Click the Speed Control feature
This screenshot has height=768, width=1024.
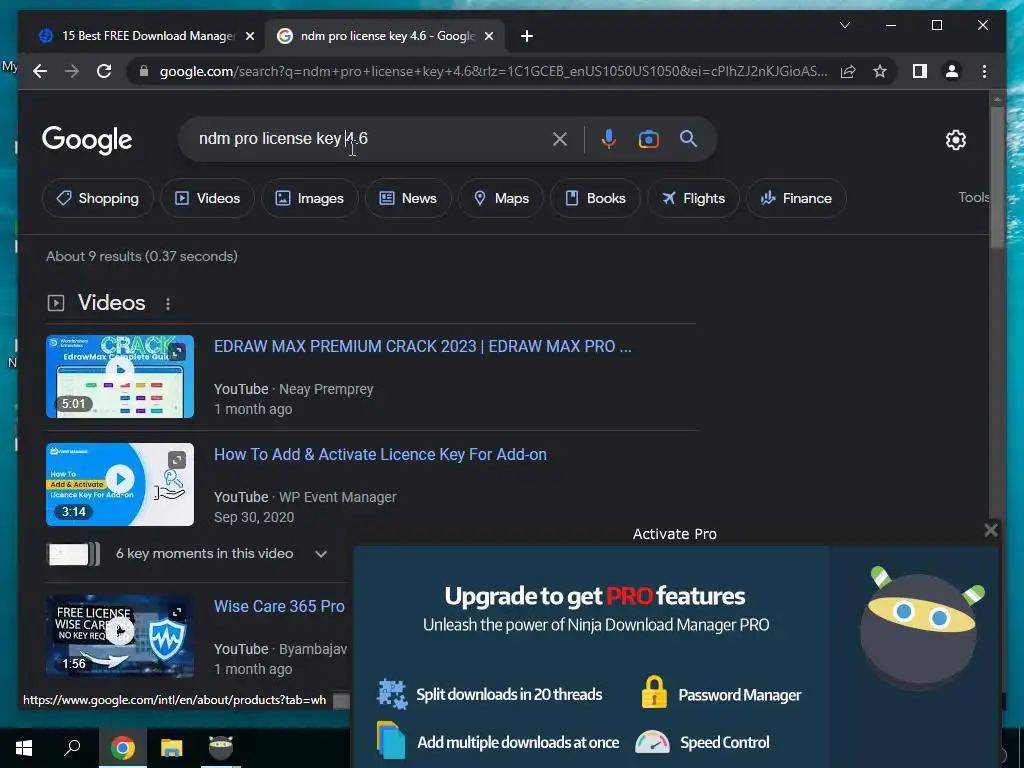(703, 743)
